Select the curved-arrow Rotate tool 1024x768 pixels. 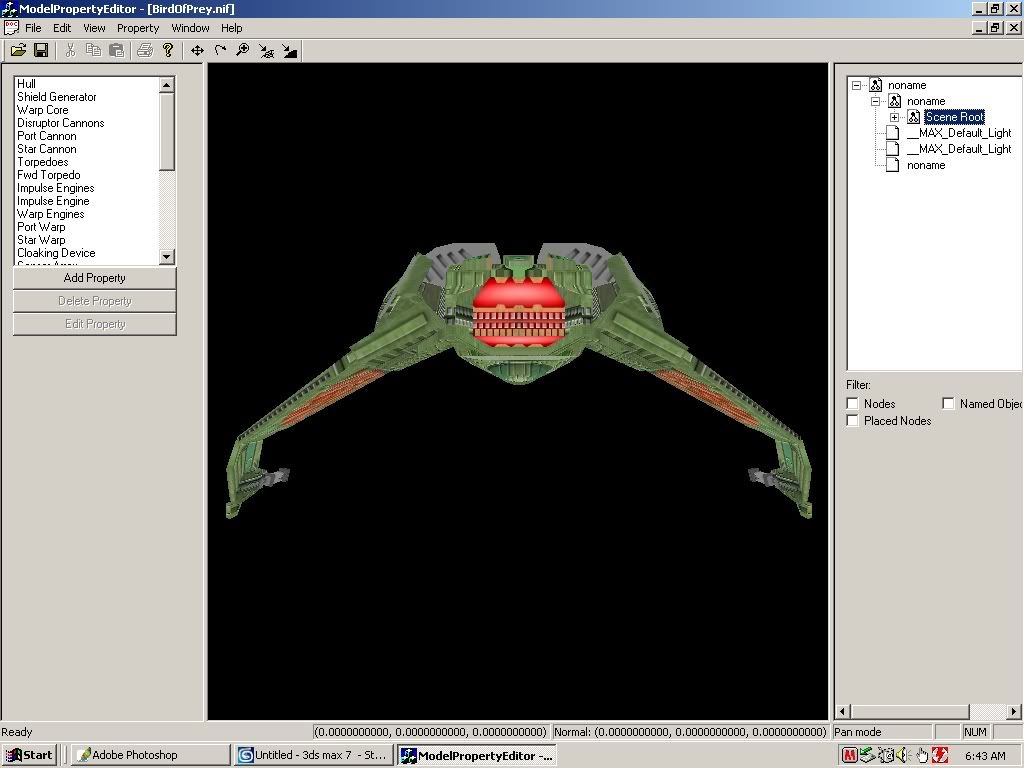(x=220, y=50)
